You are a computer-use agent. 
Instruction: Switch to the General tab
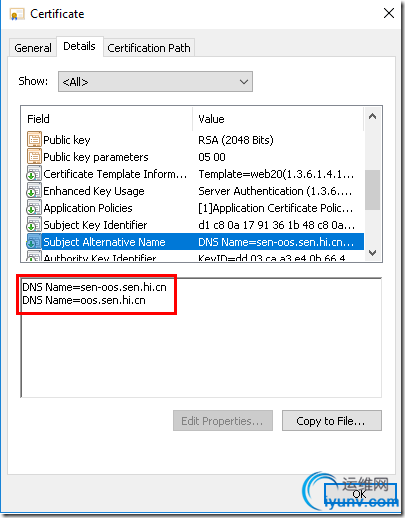point(33,48)
